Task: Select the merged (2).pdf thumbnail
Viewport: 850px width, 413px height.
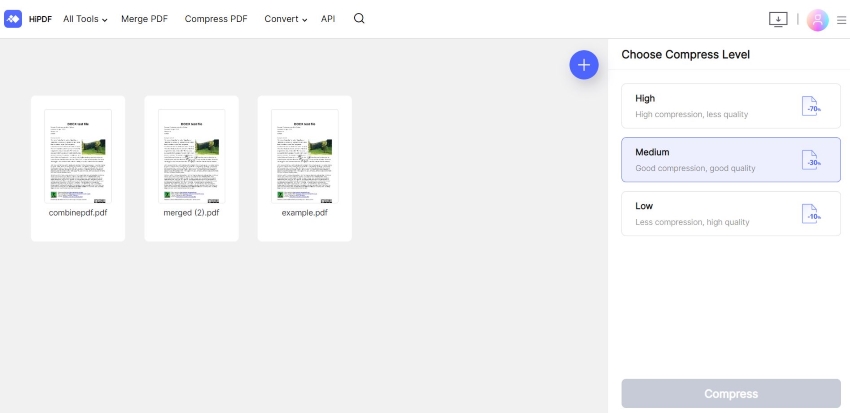Action: pyautogui.click(x=191, y=157)
